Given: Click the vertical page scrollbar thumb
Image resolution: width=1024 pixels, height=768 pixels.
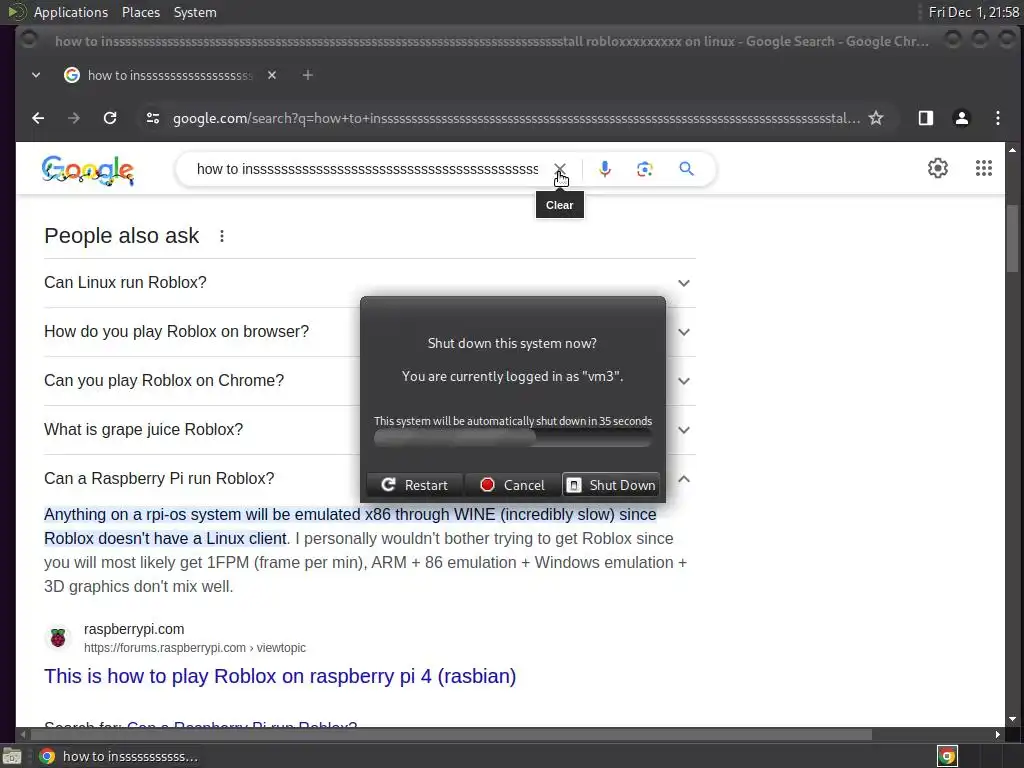Looking at the screenshot, I should coord(1012,238).
